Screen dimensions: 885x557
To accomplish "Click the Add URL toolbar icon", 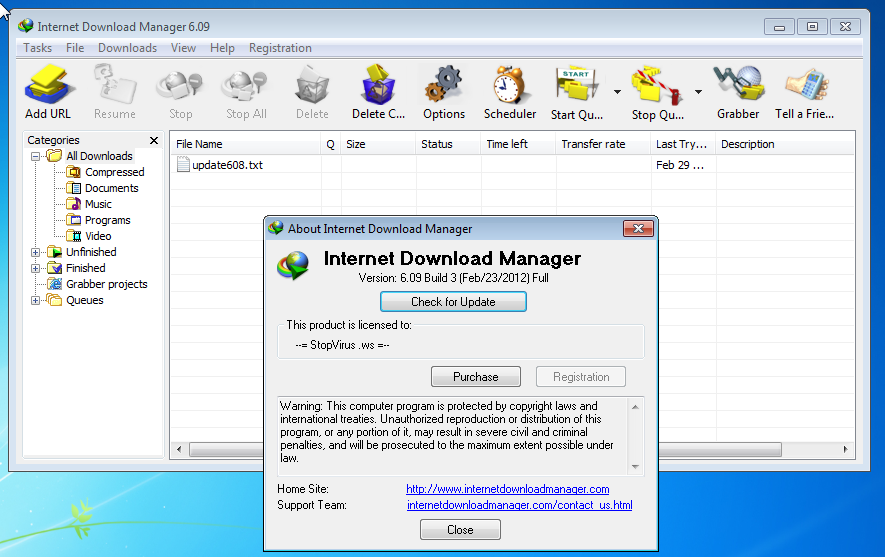I will pyautogui.click(x=48, y=85).
